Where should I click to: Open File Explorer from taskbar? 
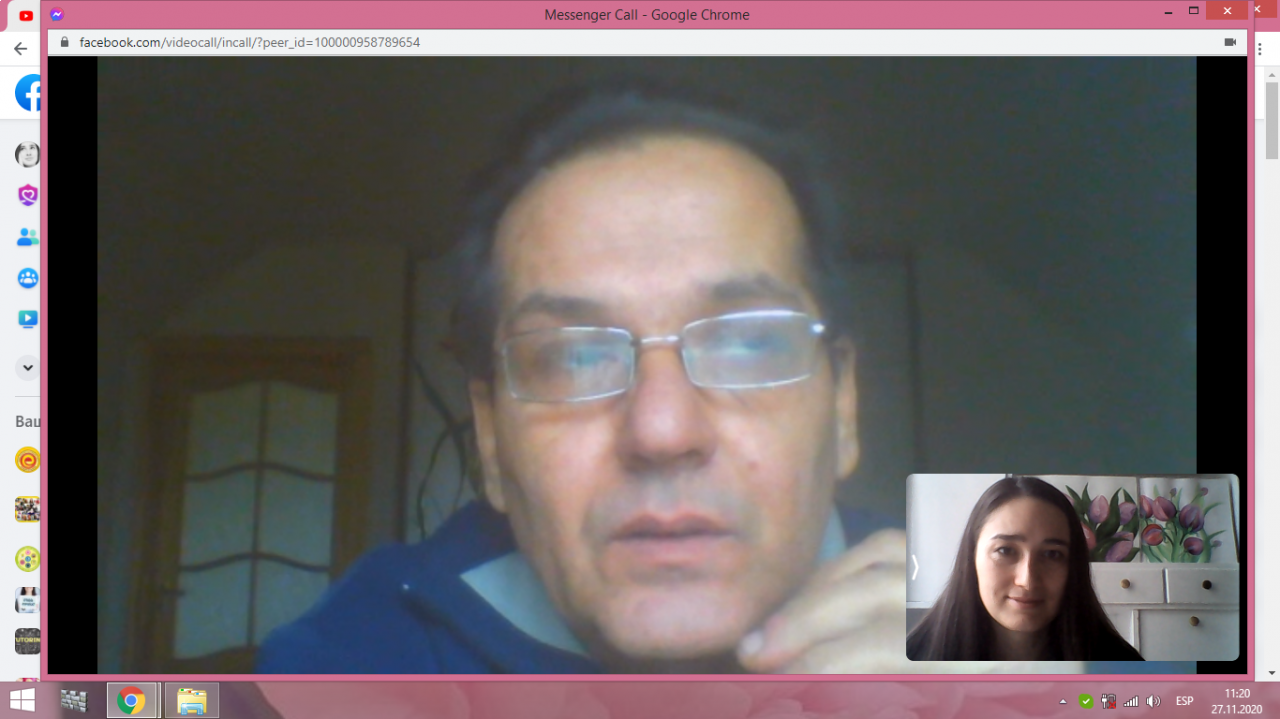pos(191,700)
